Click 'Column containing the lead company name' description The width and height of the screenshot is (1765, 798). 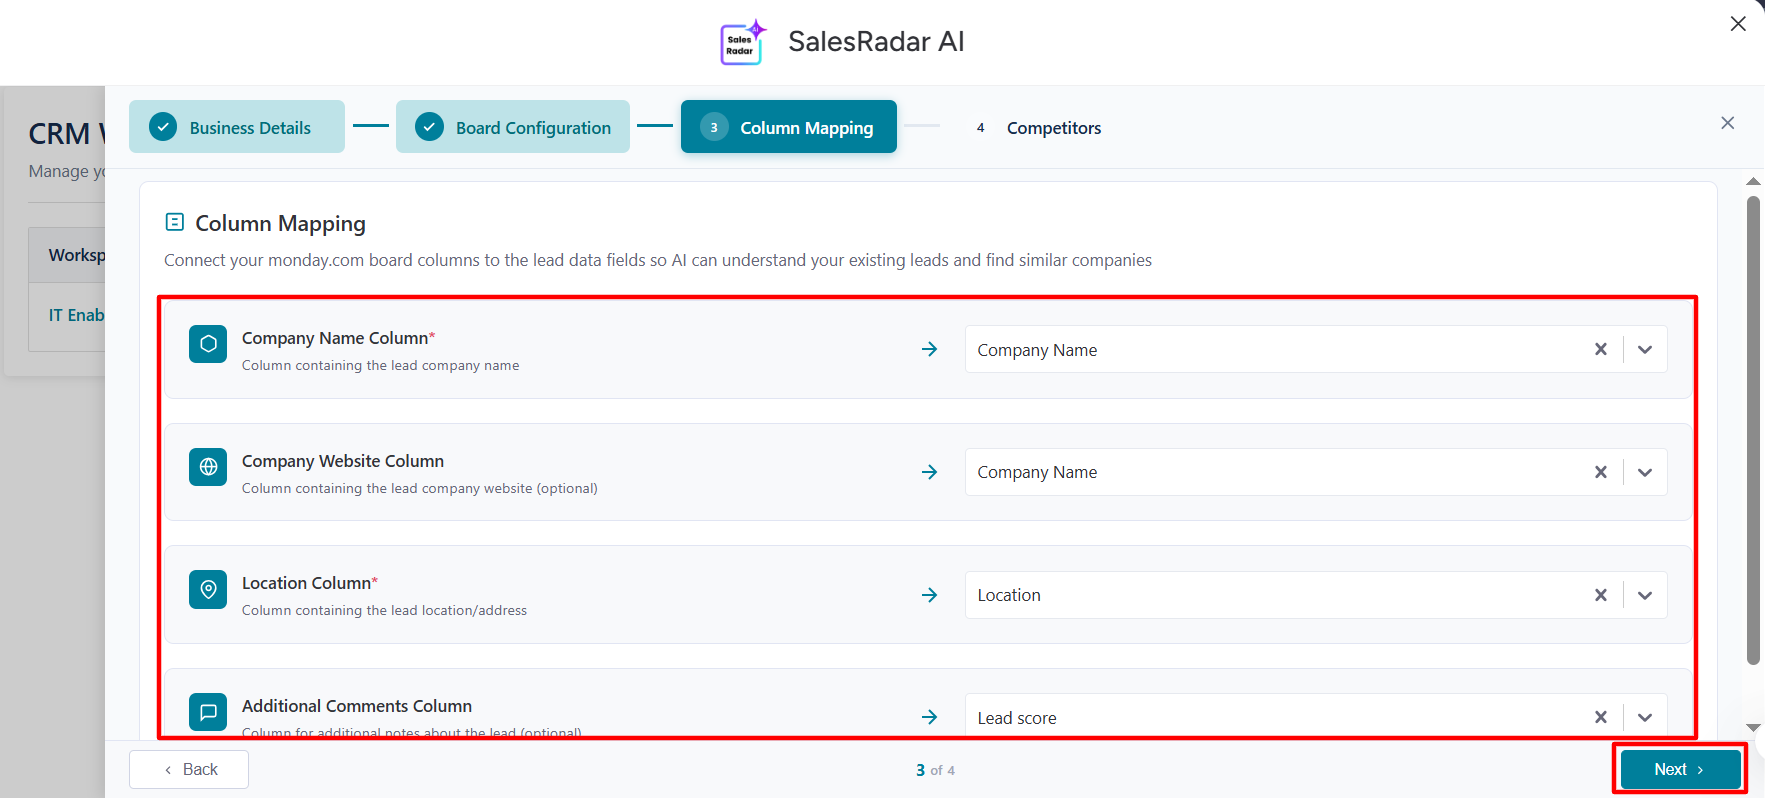[x=381, y=366]
